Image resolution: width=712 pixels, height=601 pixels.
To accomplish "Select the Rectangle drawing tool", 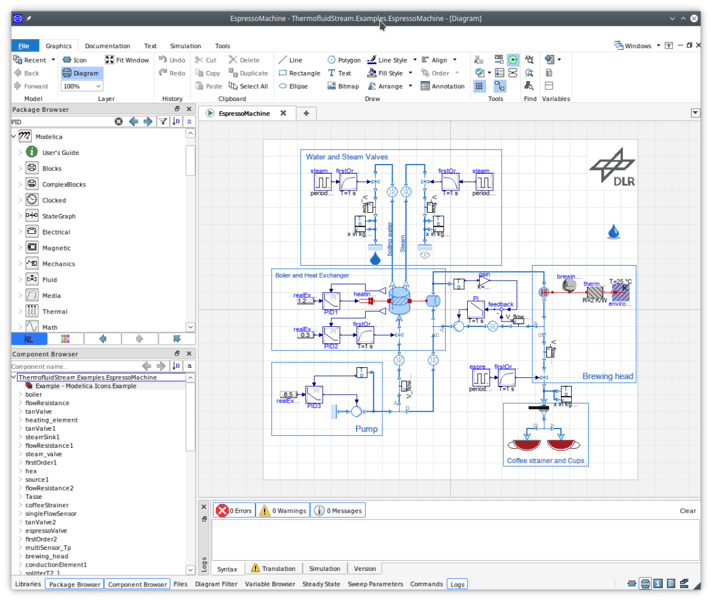I will click(x=299, y=73).
